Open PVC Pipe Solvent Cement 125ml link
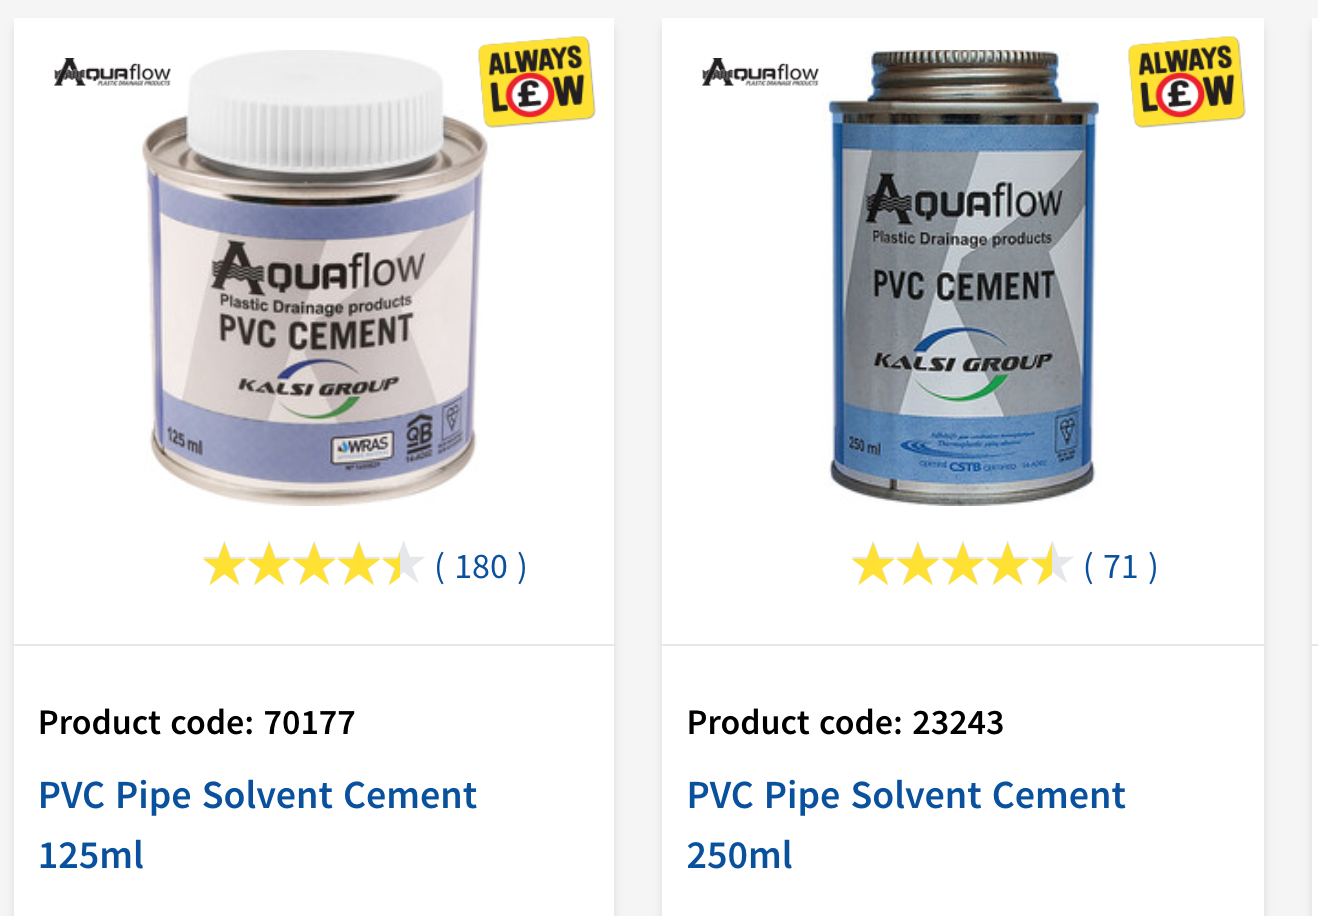 point(257,825)
